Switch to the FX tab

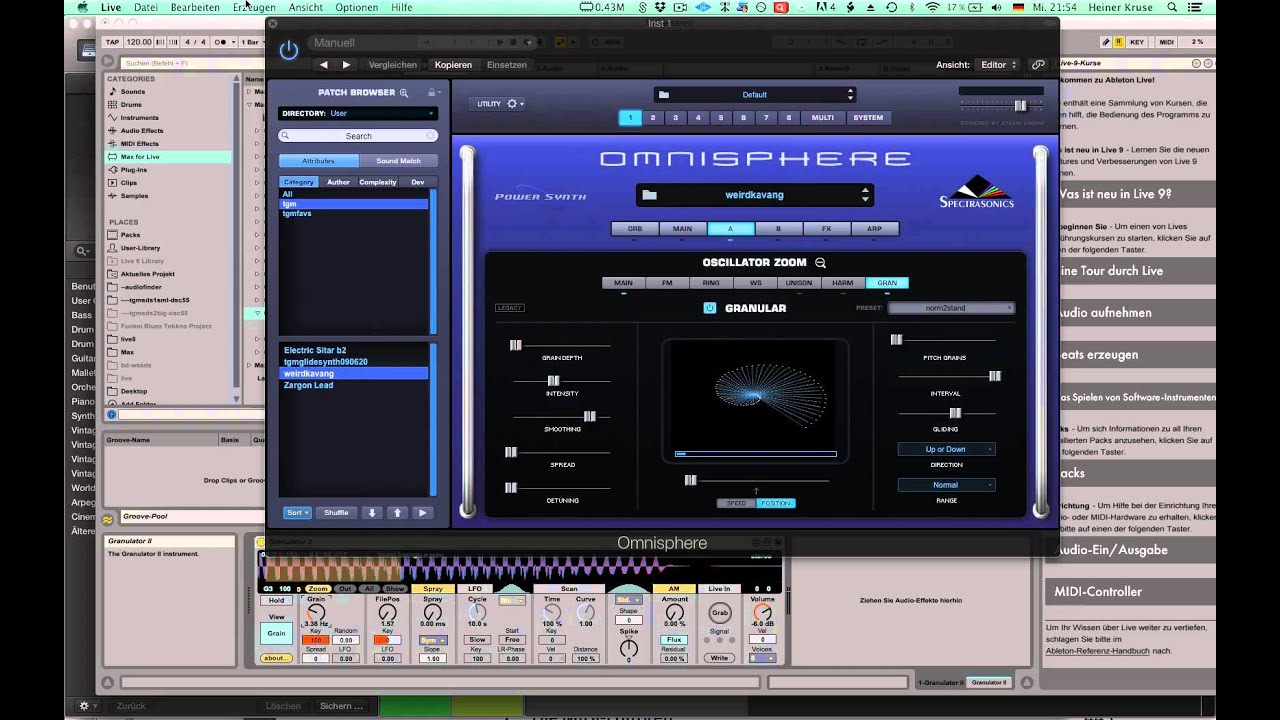pos(826,229)
